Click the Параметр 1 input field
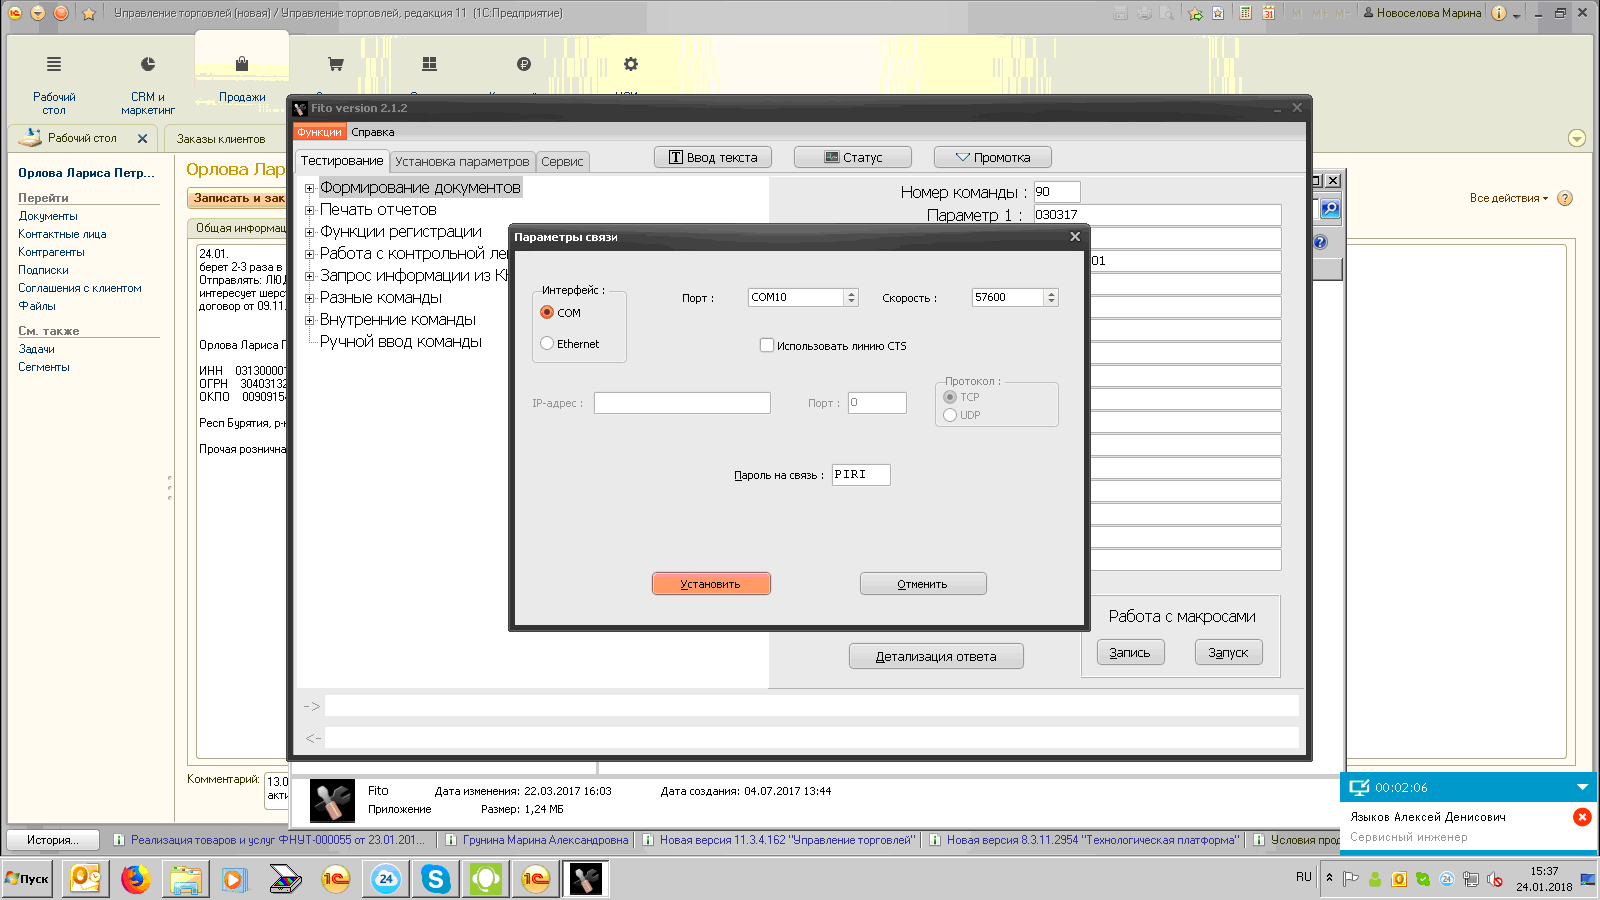 tap(1157, 214)
